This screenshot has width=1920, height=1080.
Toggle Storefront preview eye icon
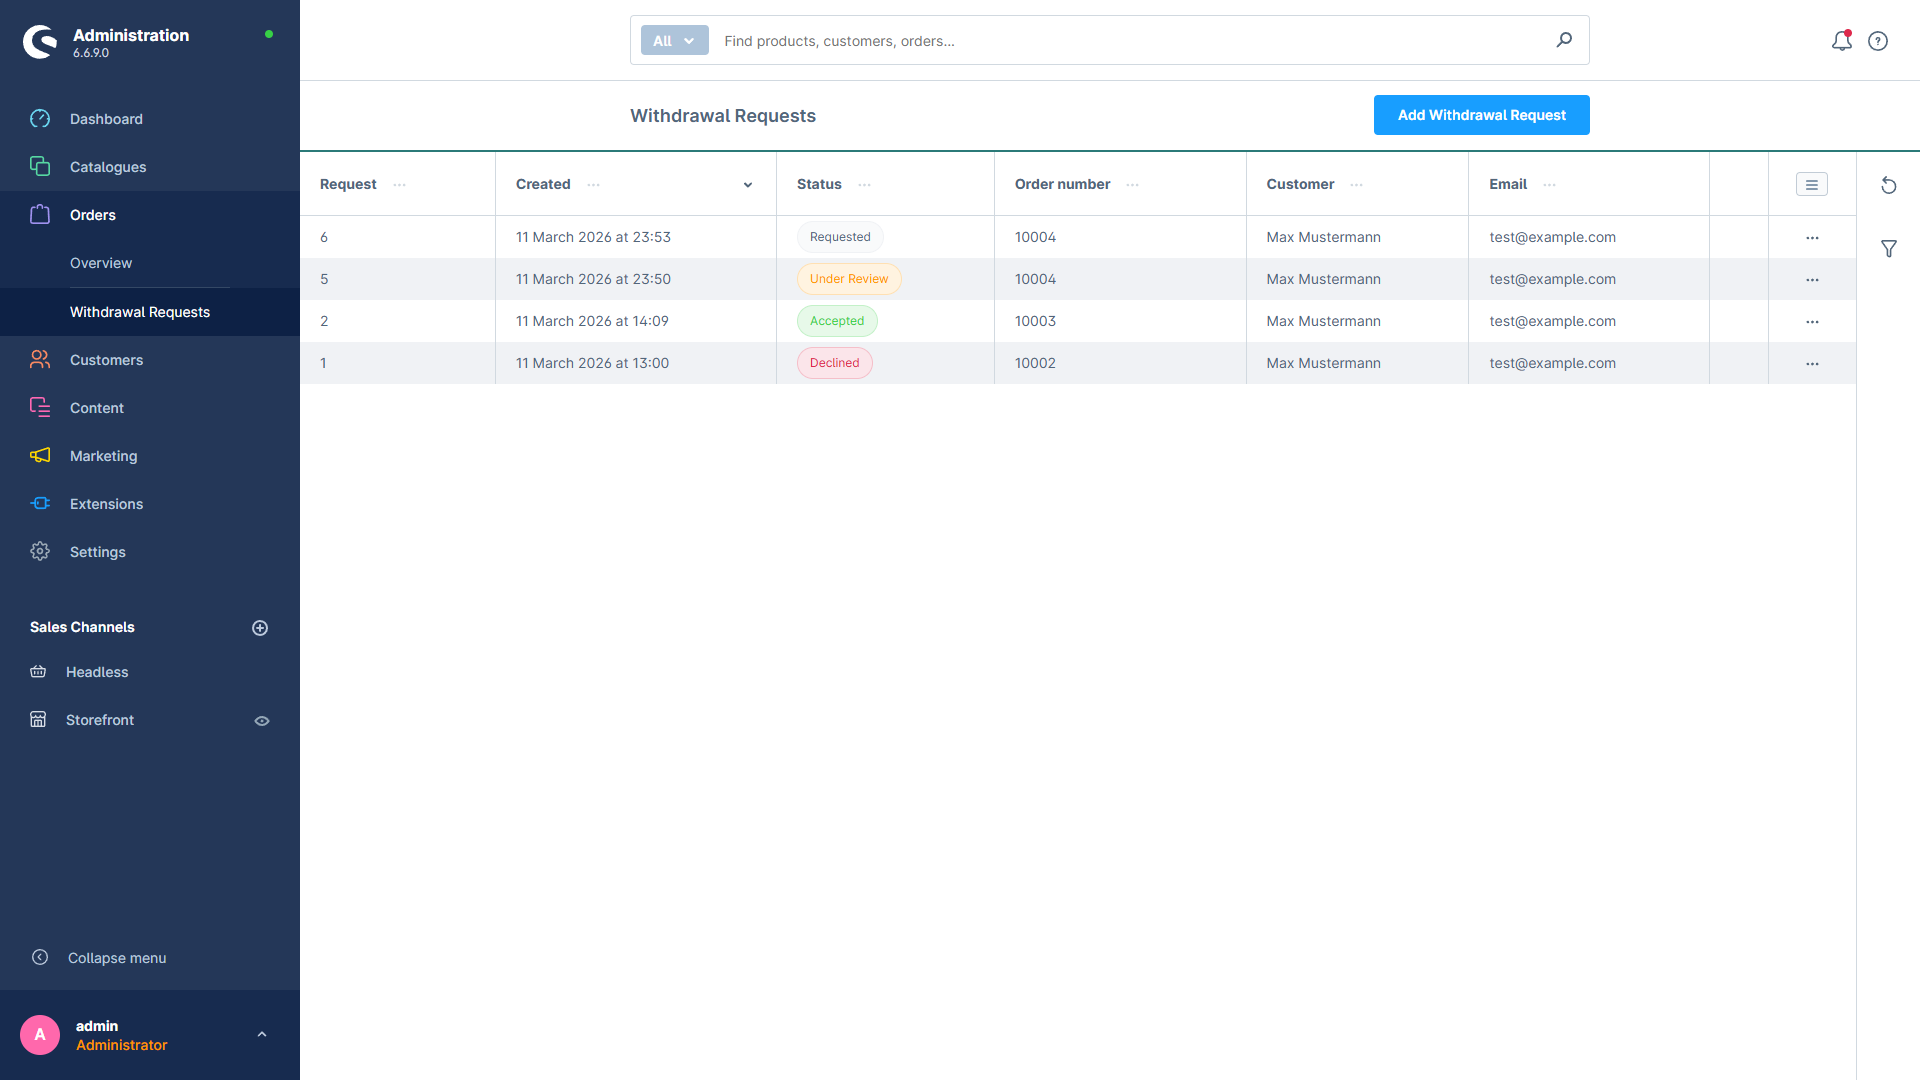coord(262,721)
